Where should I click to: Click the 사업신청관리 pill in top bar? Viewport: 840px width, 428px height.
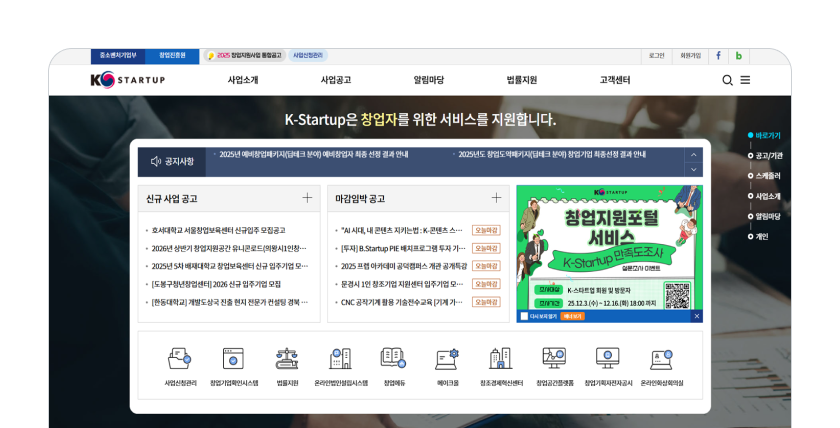308,56
